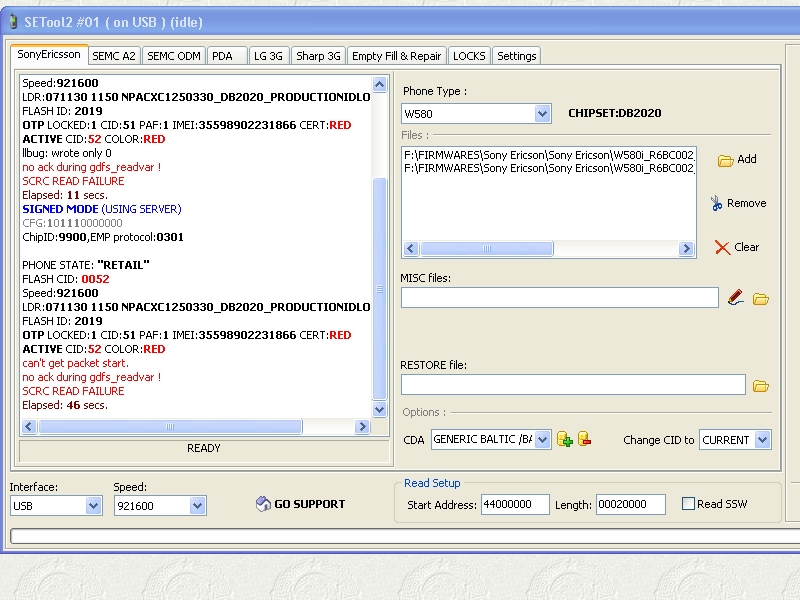Click the Clear button label
The width and height of the screenshot is (800, 600).
tap(746, 247)
